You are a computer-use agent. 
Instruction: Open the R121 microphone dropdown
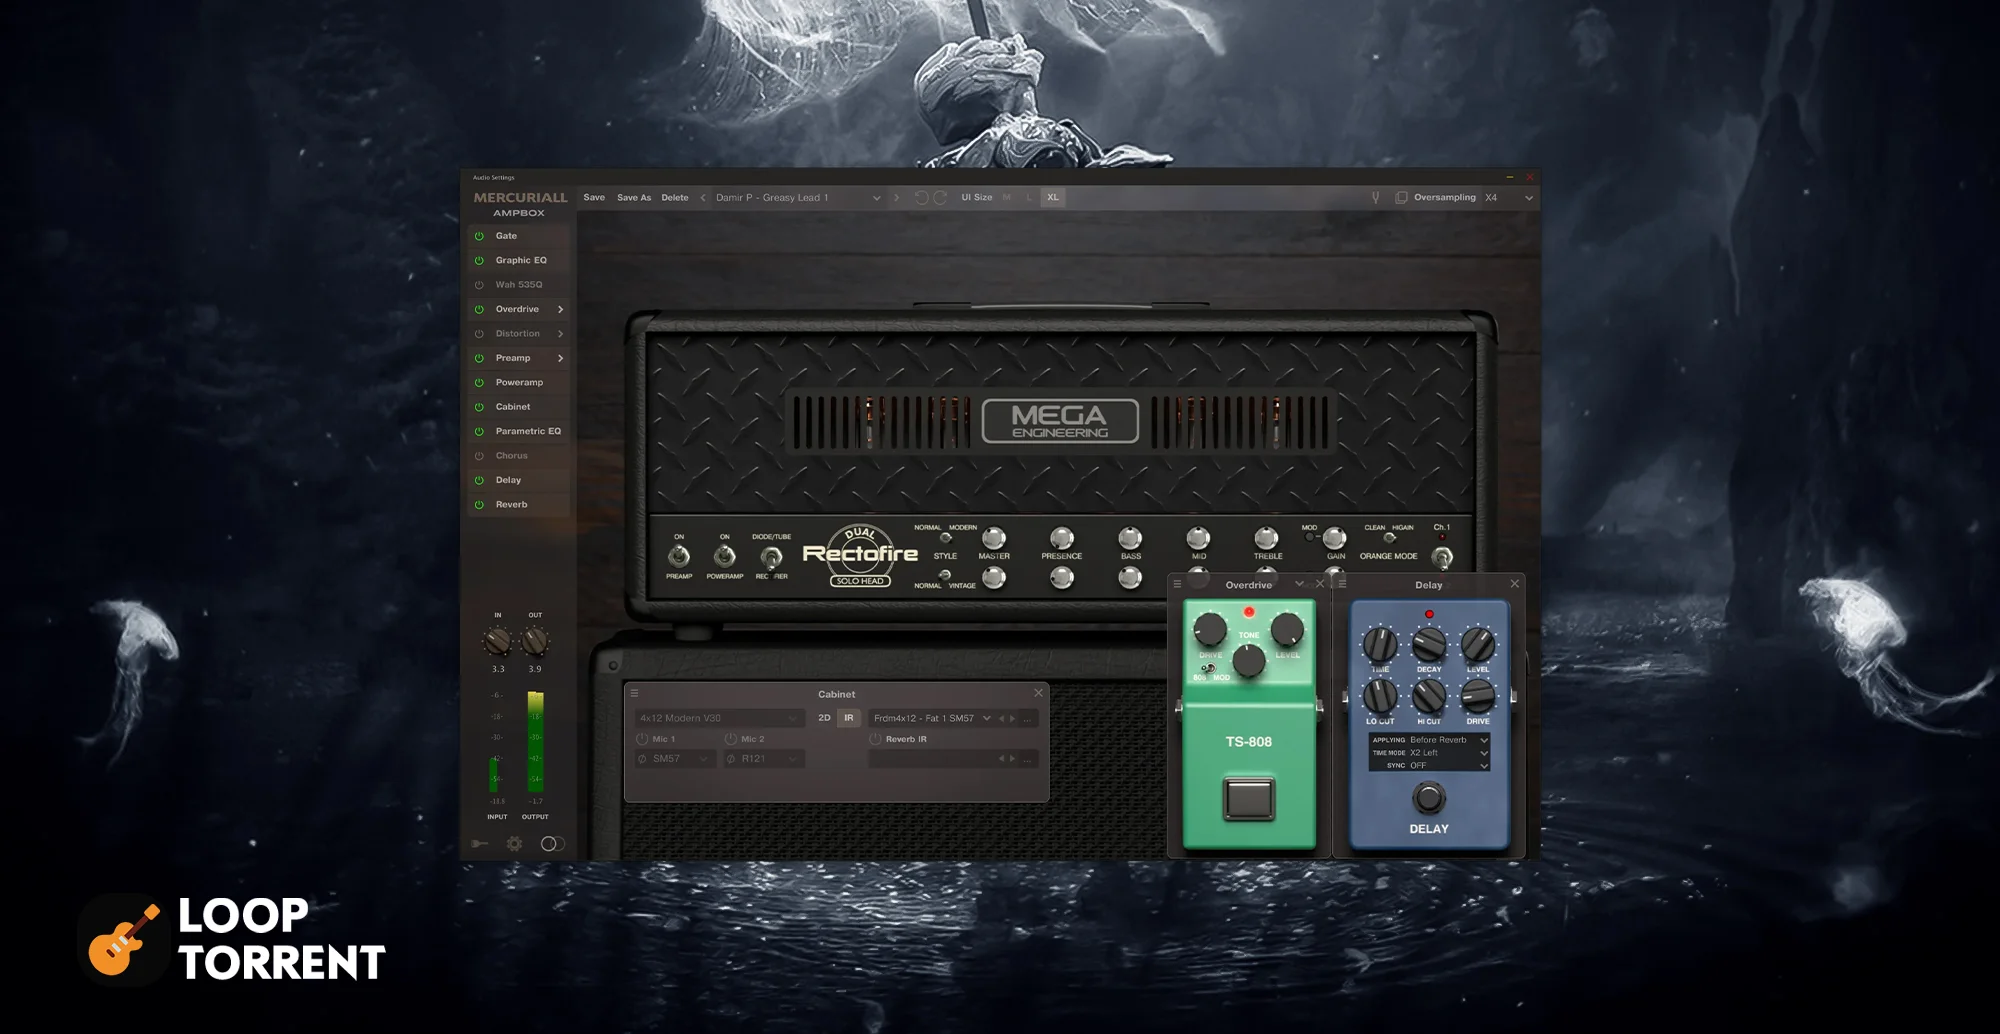point(764,759)
